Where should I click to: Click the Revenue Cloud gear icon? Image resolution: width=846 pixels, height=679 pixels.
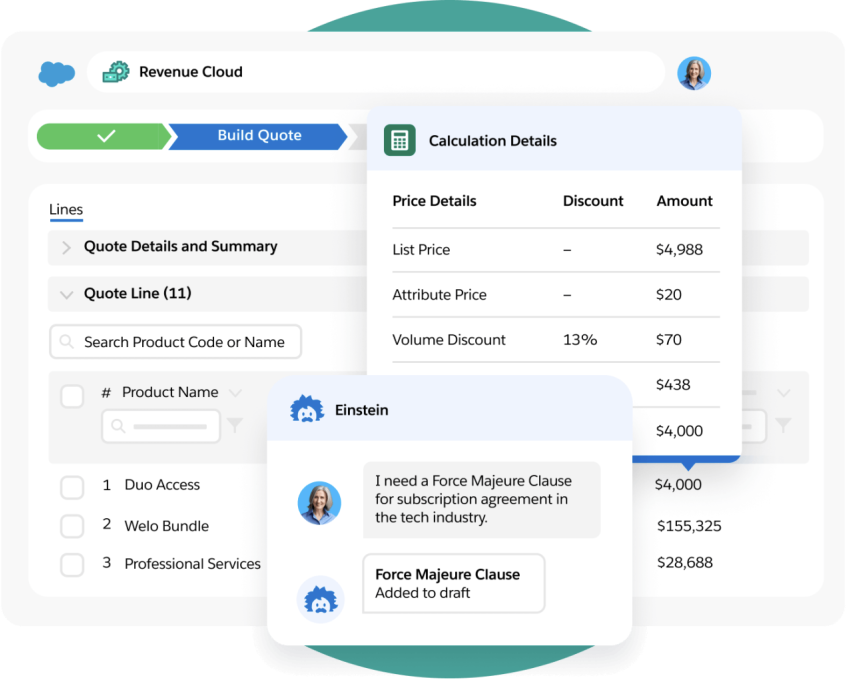coord(116,72)
